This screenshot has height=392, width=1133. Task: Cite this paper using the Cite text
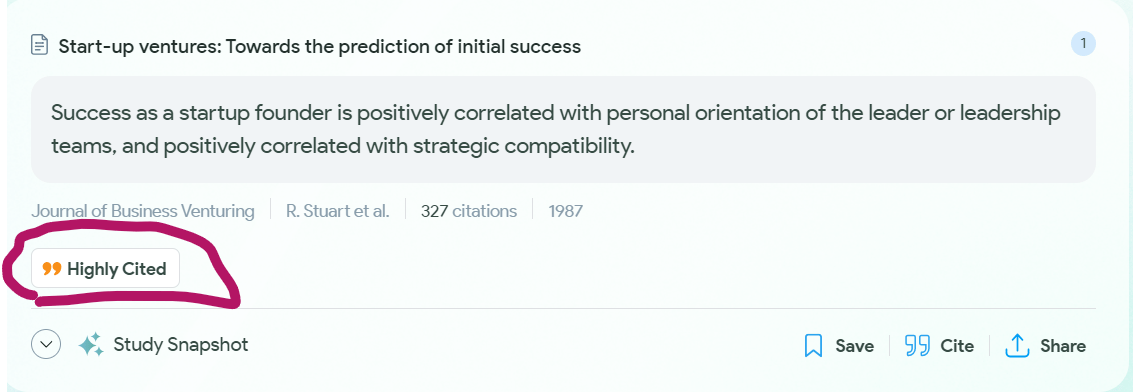(x=957, y=346)
